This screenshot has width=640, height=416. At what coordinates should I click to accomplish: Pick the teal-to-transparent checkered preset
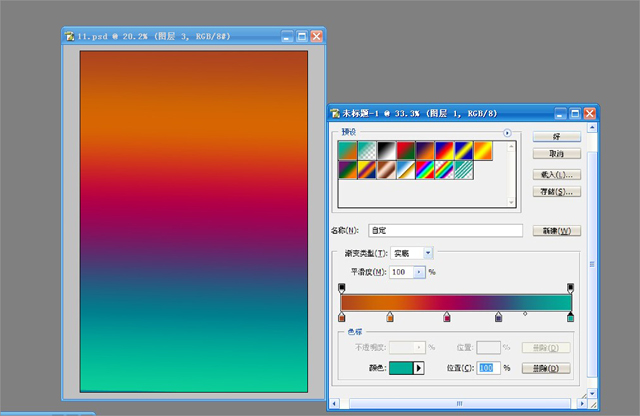[367, 150]
